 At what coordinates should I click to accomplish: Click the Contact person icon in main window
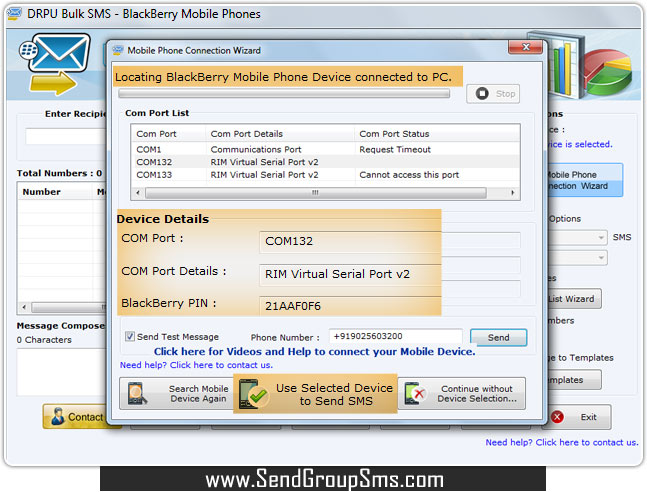(x=57, y=416)
